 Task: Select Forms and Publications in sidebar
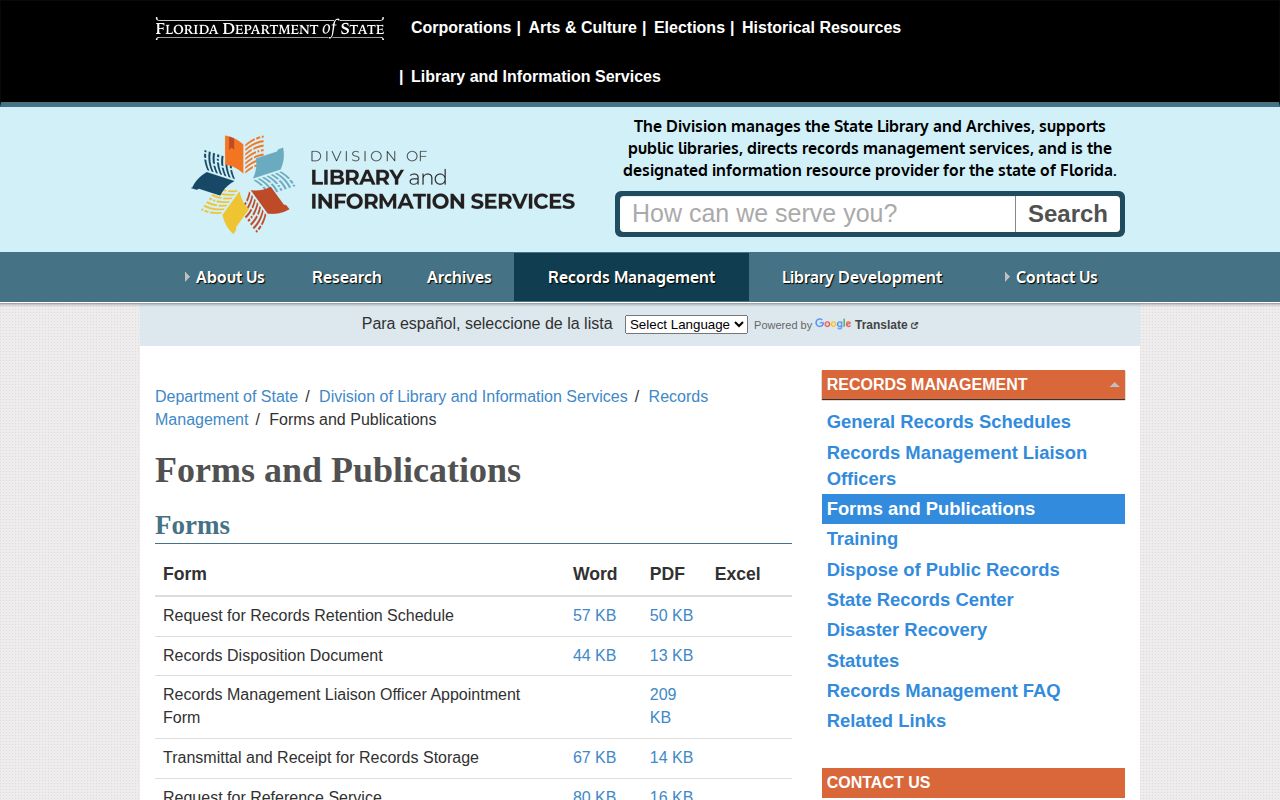(973, 509)
